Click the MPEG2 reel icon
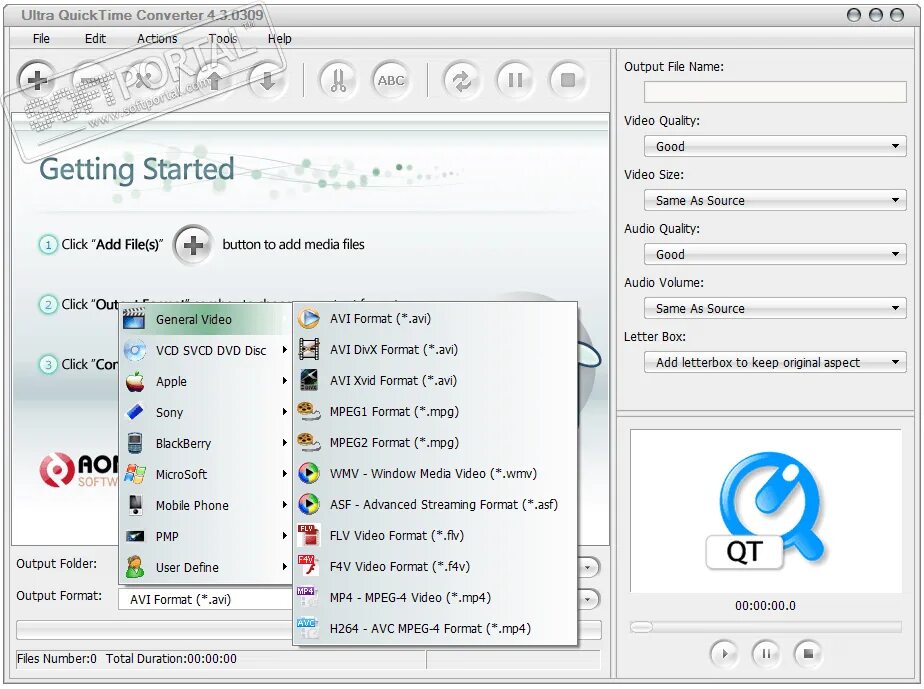Screen dimensions: 924x689 pyautogui.click(x=309, y=442)
